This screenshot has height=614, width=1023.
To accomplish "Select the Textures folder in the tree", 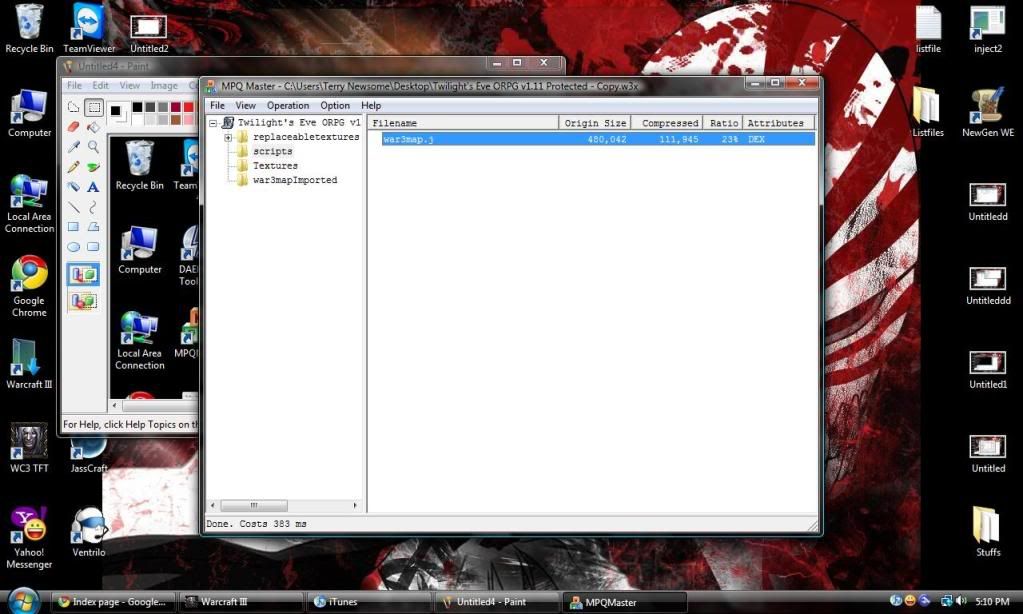I will pyautogui.click(x=275, y=166).
